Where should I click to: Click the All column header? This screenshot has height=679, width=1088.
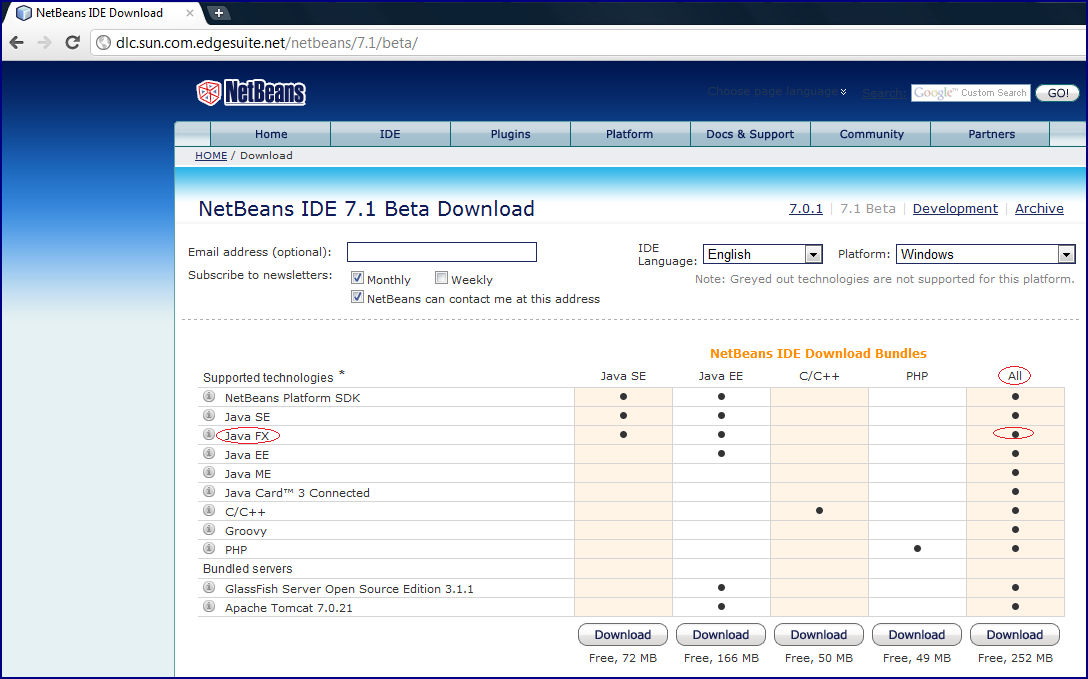coord(1014,376)
